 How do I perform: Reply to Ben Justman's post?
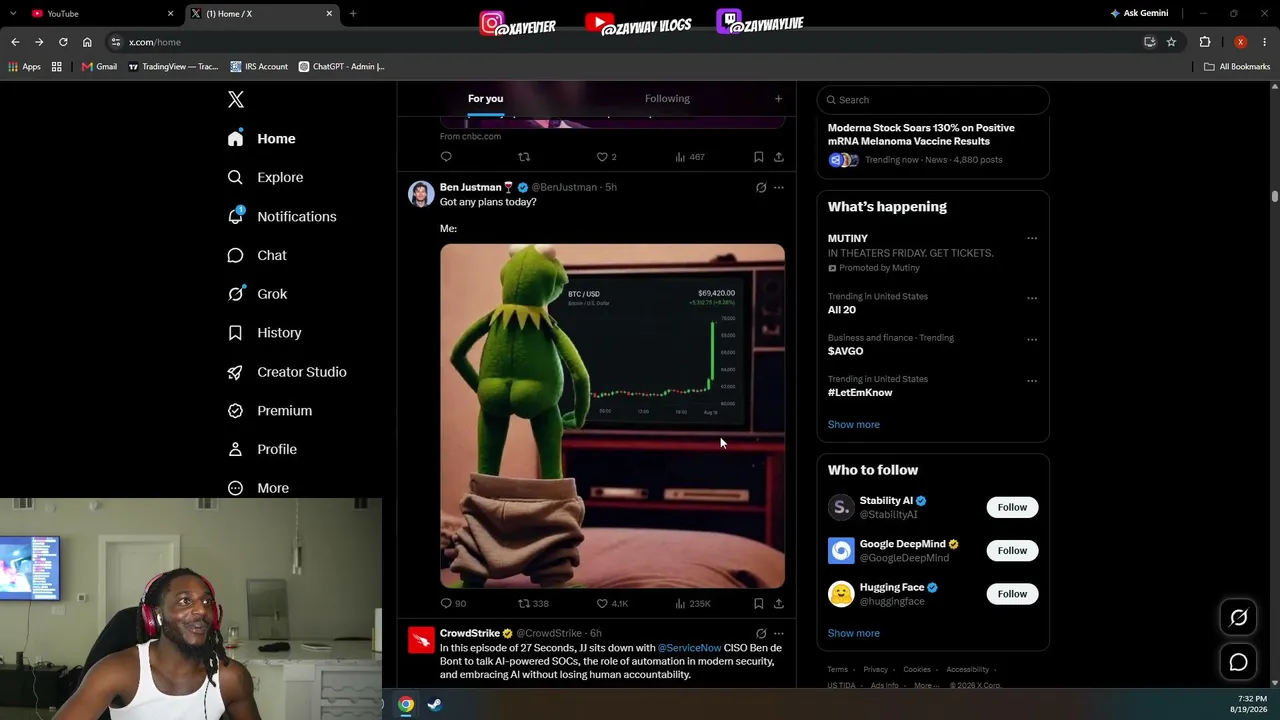(447, 603)
